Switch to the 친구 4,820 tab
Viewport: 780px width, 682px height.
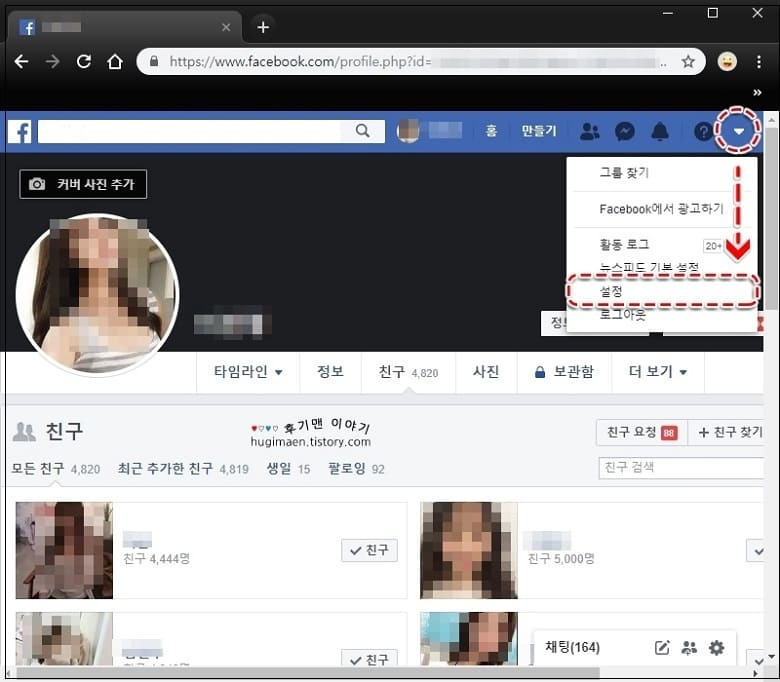click(x=408, y=372)
